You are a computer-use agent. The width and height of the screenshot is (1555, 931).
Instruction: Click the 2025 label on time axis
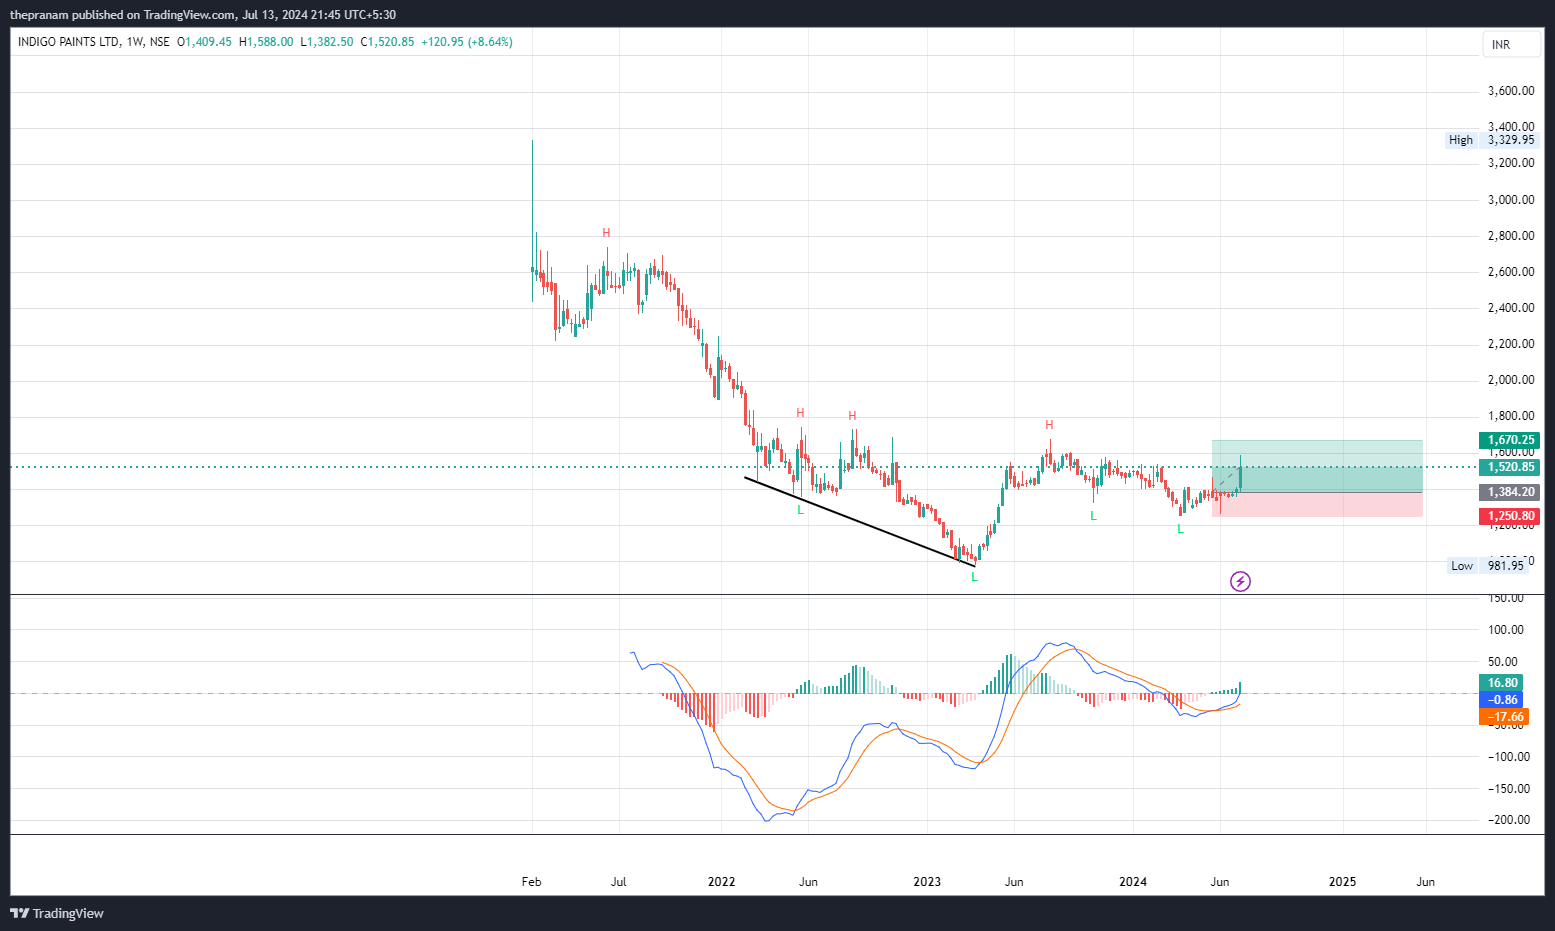(x=1342, y=882)
